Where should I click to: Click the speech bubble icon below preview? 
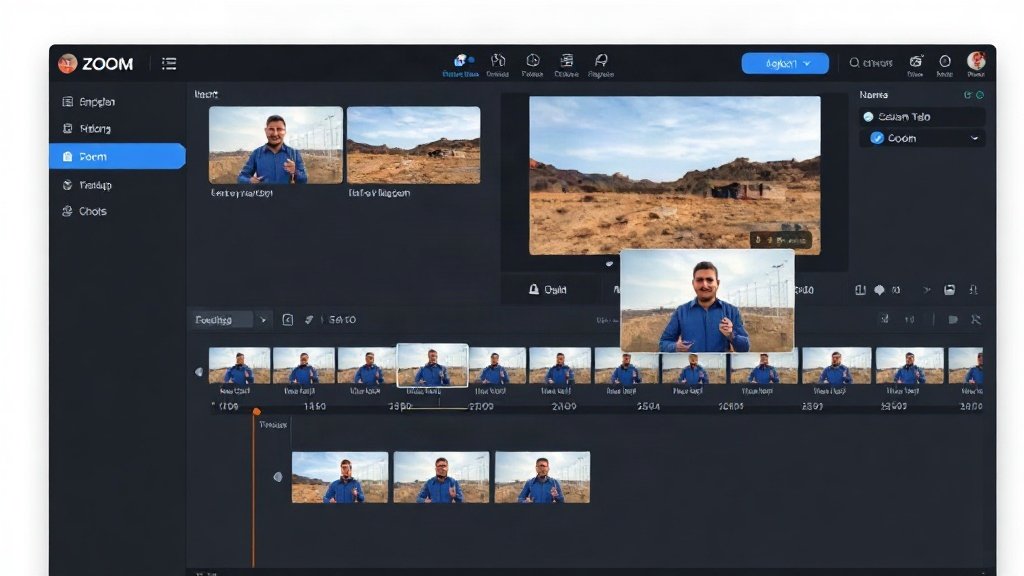tap(879, 290)
